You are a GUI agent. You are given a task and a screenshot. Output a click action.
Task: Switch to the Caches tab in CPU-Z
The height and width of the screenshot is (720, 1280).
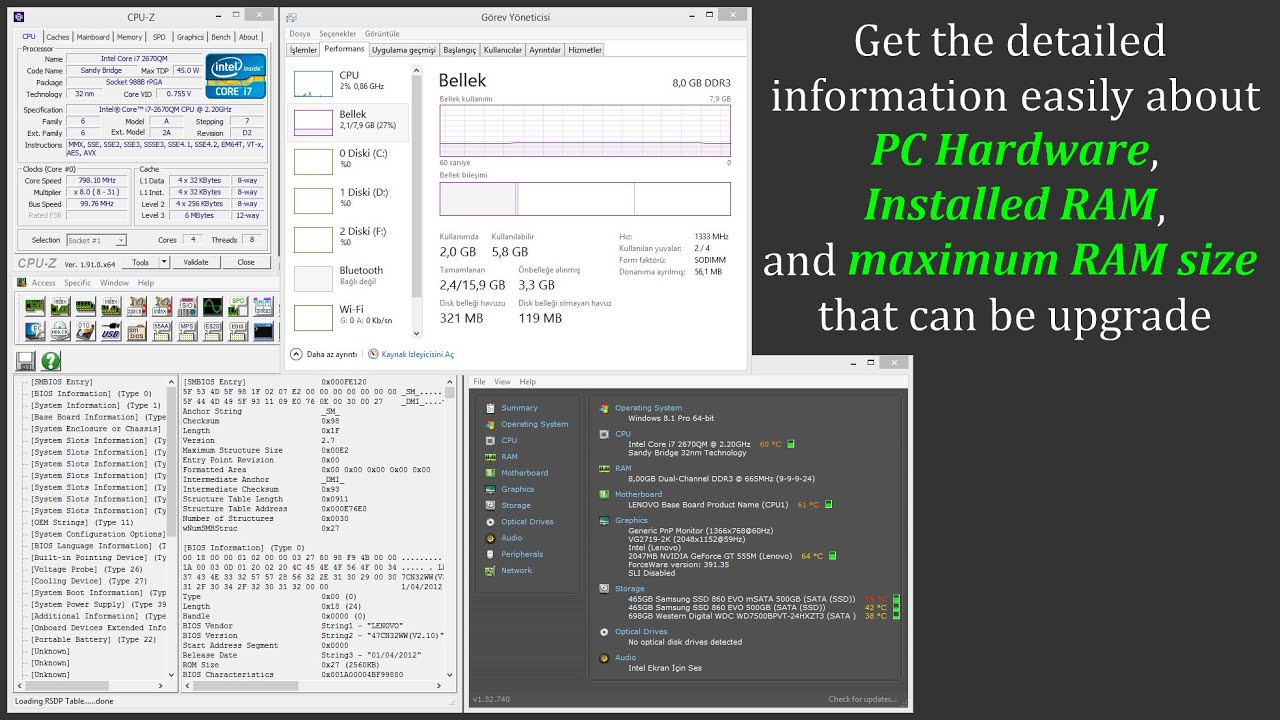[58, 37]
